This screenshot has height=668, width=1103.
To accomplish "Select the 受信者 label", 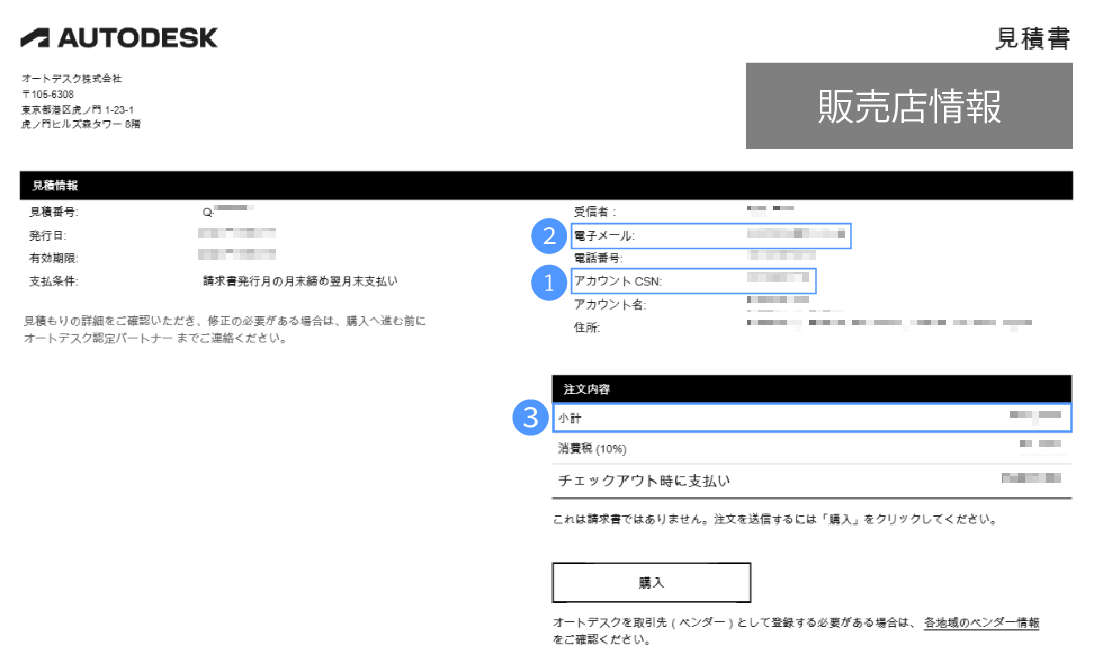I will (x=595, y=211).
